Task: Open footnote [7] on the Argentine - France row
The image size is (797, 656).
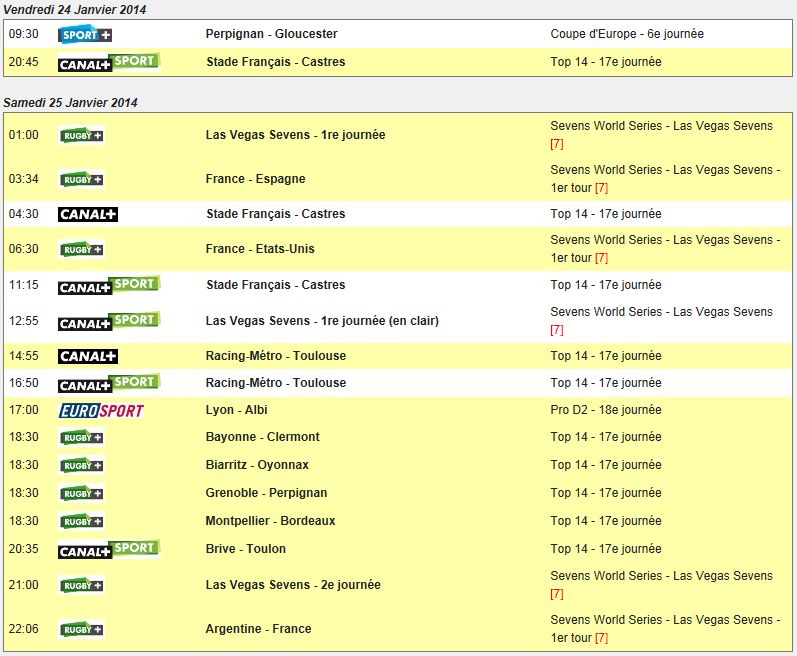Action: coord(601,638)
